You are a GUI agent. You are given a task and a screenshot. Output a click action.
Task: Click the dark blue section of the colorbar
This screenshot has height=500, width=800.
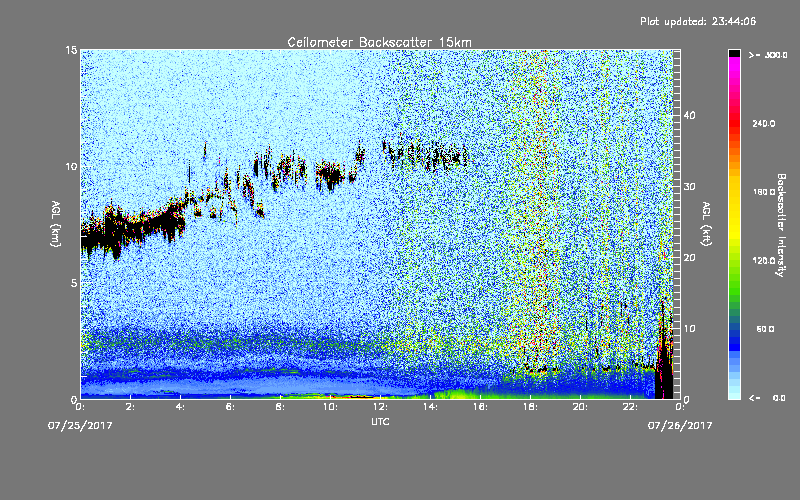point(734,340)
